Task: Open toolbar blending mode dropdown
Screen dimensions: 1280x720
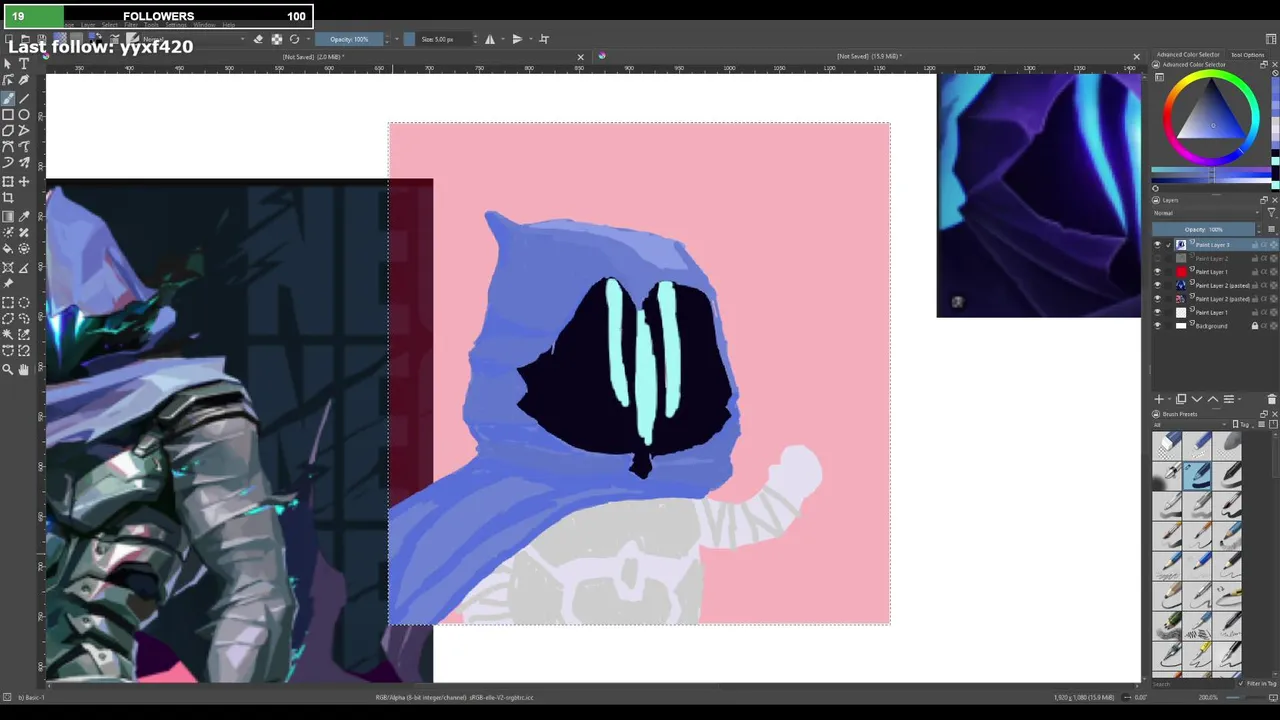Action: point(192,39)
